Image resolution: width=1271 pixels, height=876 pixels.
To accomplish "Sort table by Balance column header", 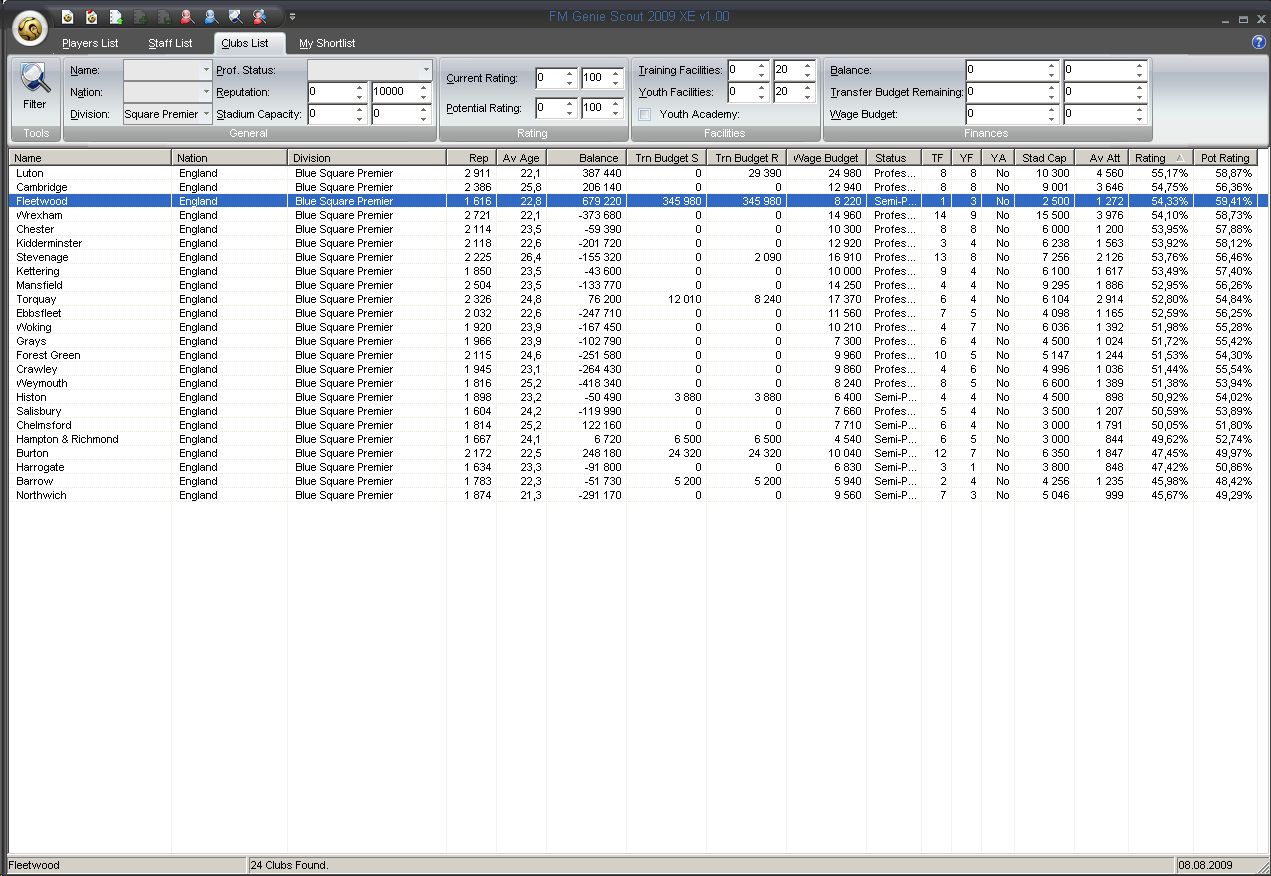I will pyautogui.click(x=598, y=158).
